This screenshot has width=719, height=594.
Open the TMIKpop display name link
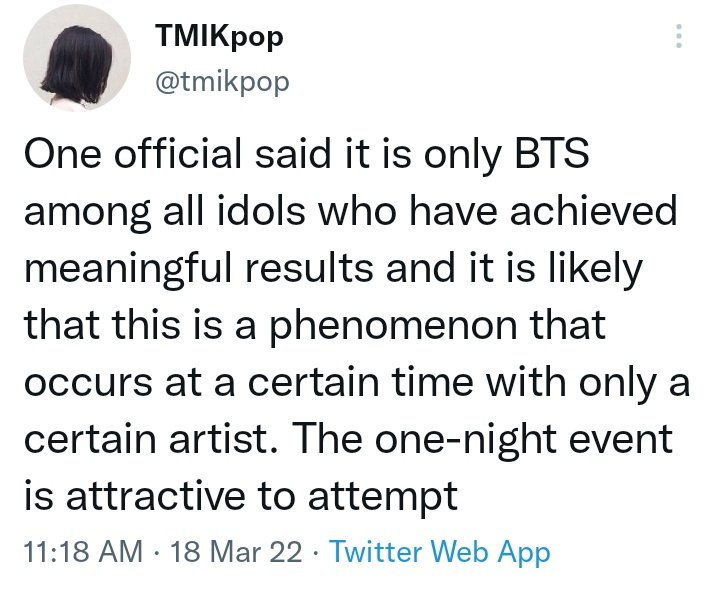[x=219, y=37]
